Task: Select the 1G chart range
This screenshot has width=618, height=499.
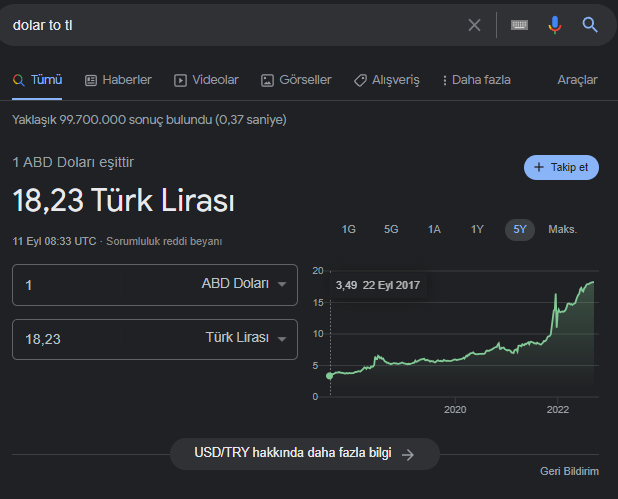Action: pos(348,229)
